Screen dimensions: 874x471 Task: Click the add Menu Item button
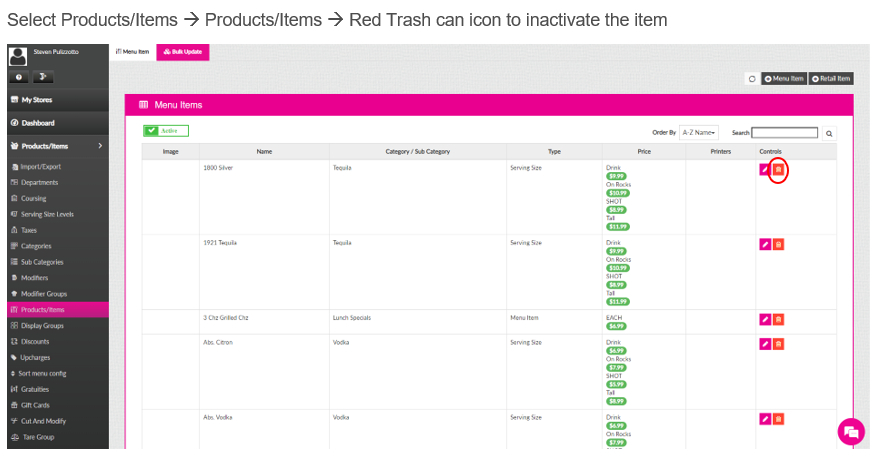(784, 79)
